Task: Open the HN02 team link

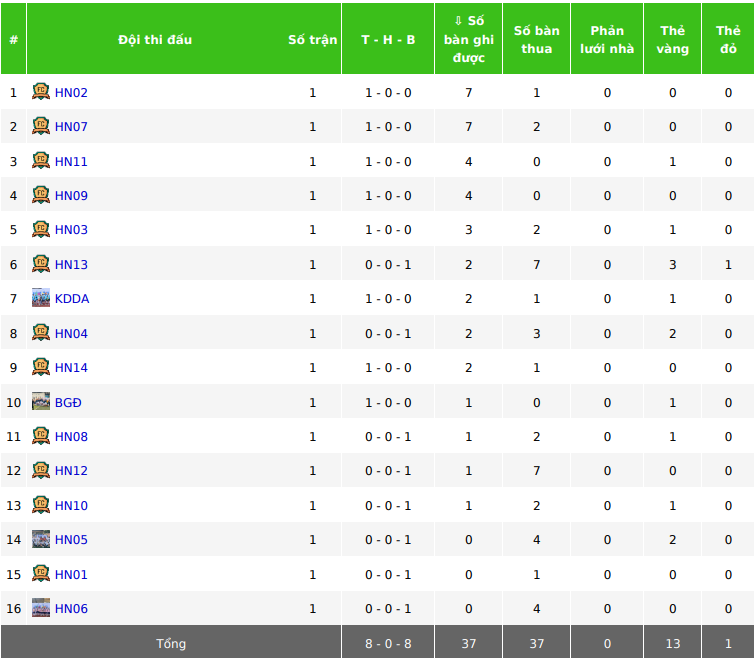Action: click(x=71, y=93)
